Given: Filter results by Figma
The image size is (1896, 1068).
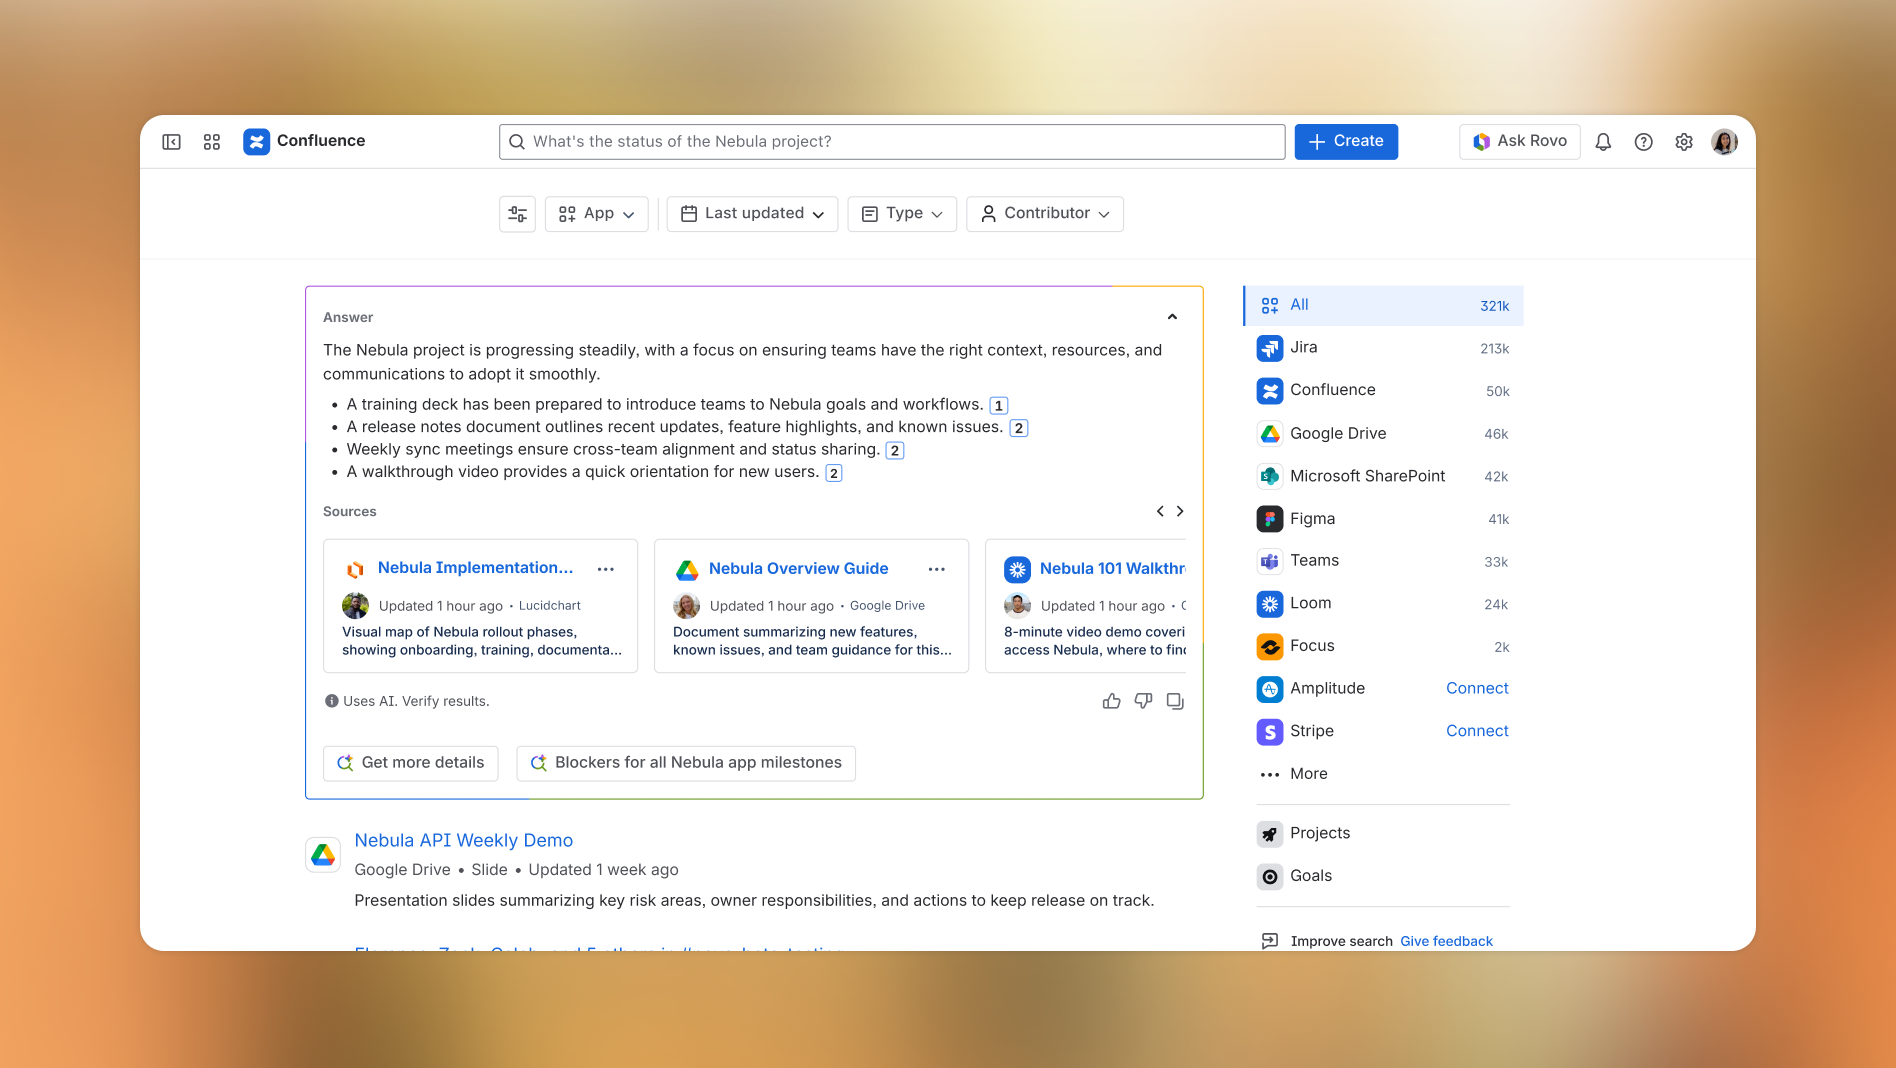Looking at the screenshot, I should (1383, 519).
